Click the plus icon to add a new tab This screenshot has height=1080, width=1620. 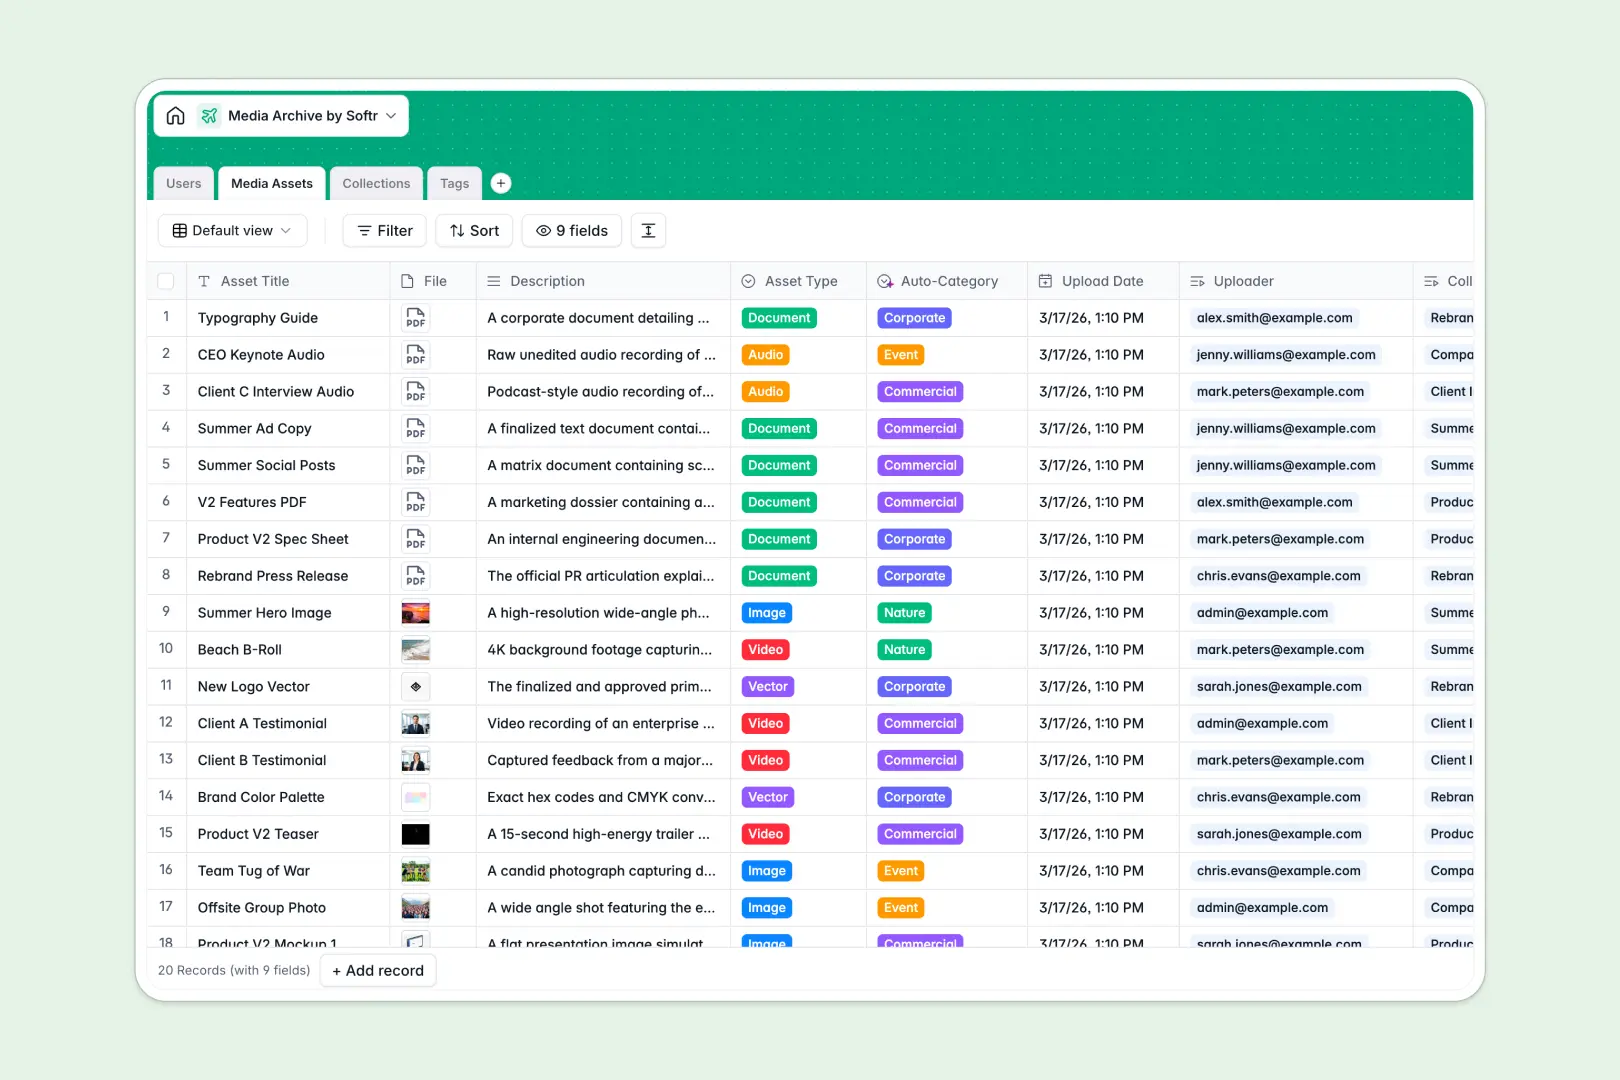point(500,183)
